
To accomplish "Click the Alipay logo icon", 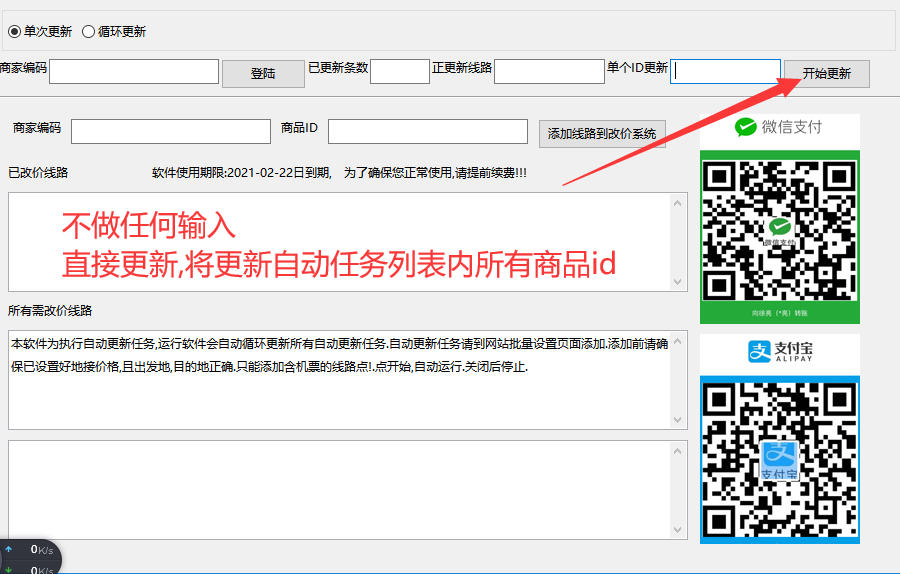I will tap(759, 351).
